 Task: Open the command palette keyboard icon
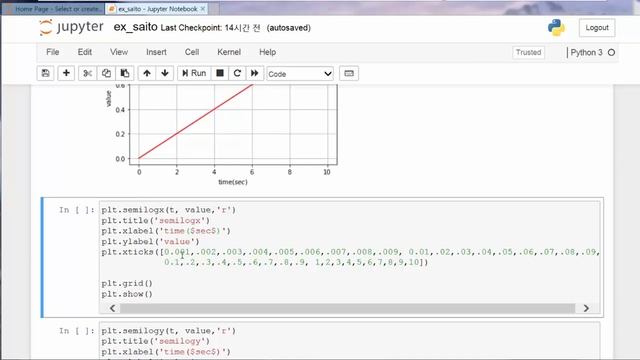[x=349, y=73]
